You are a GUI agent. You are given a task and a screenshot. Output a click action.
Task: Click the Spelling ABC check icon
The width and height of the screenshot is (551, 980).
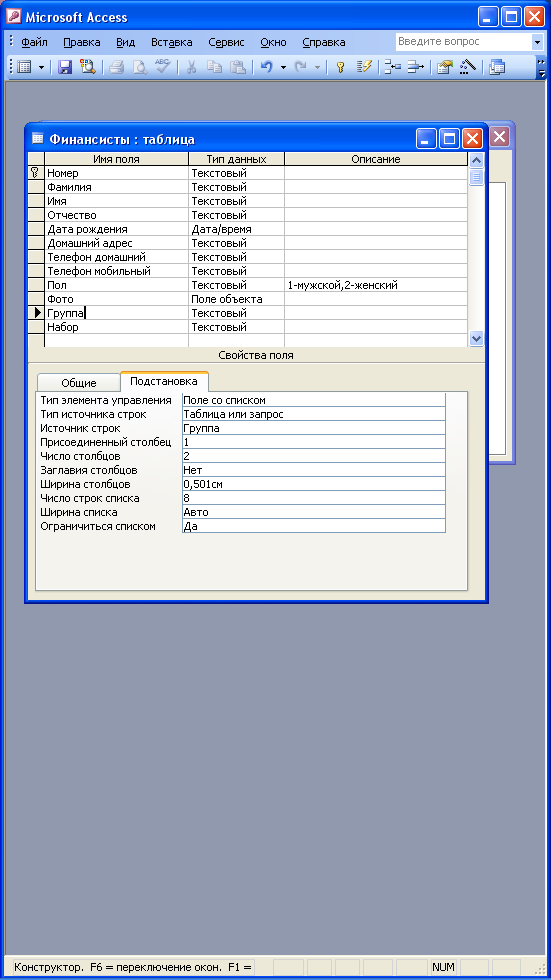pyautogui.click(x=162, y=67)
